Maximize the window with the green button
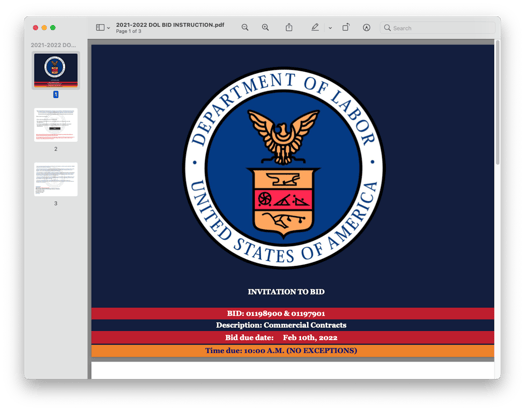 [53, 27]
